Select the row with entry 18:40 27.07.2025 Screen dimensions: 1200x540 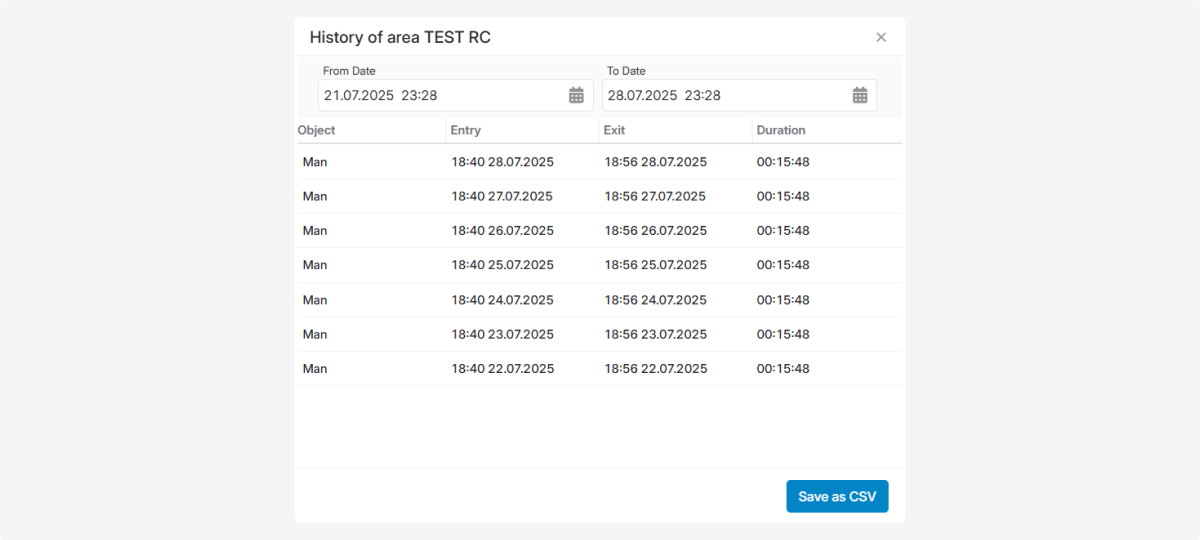click(x=502, y=196)
